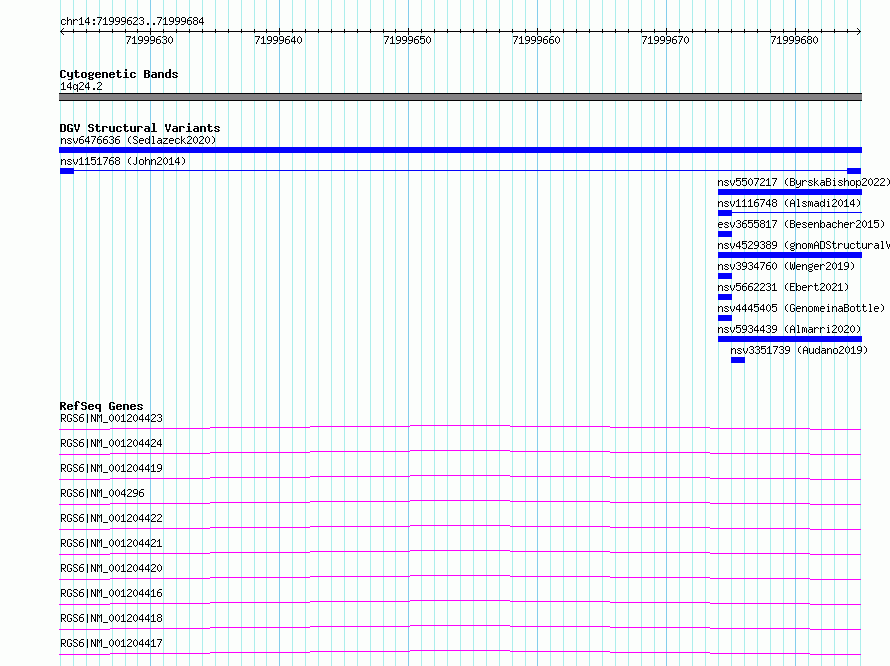
Task: Open variant nsv1151768 (John2014) label
Action: (123, 161)
